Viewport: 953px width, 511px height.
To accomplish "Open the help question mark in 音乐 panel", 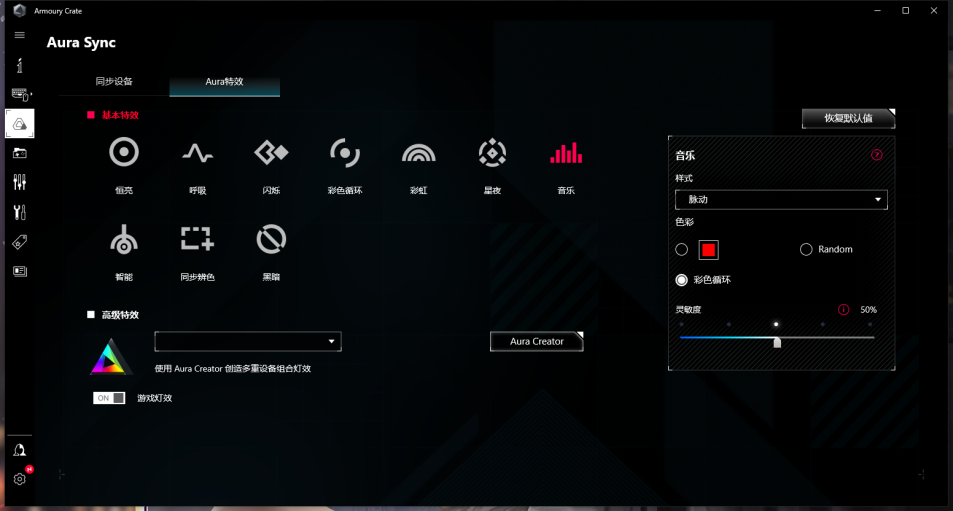I will click(x=876, y=155).
